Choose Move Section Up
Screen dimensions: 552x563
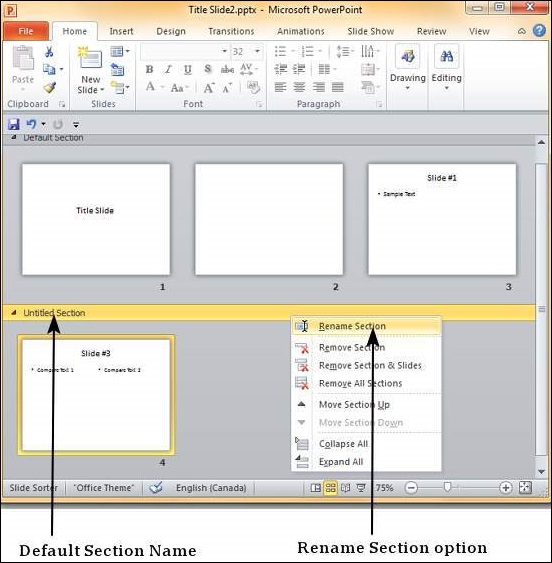tap(366, 405)
